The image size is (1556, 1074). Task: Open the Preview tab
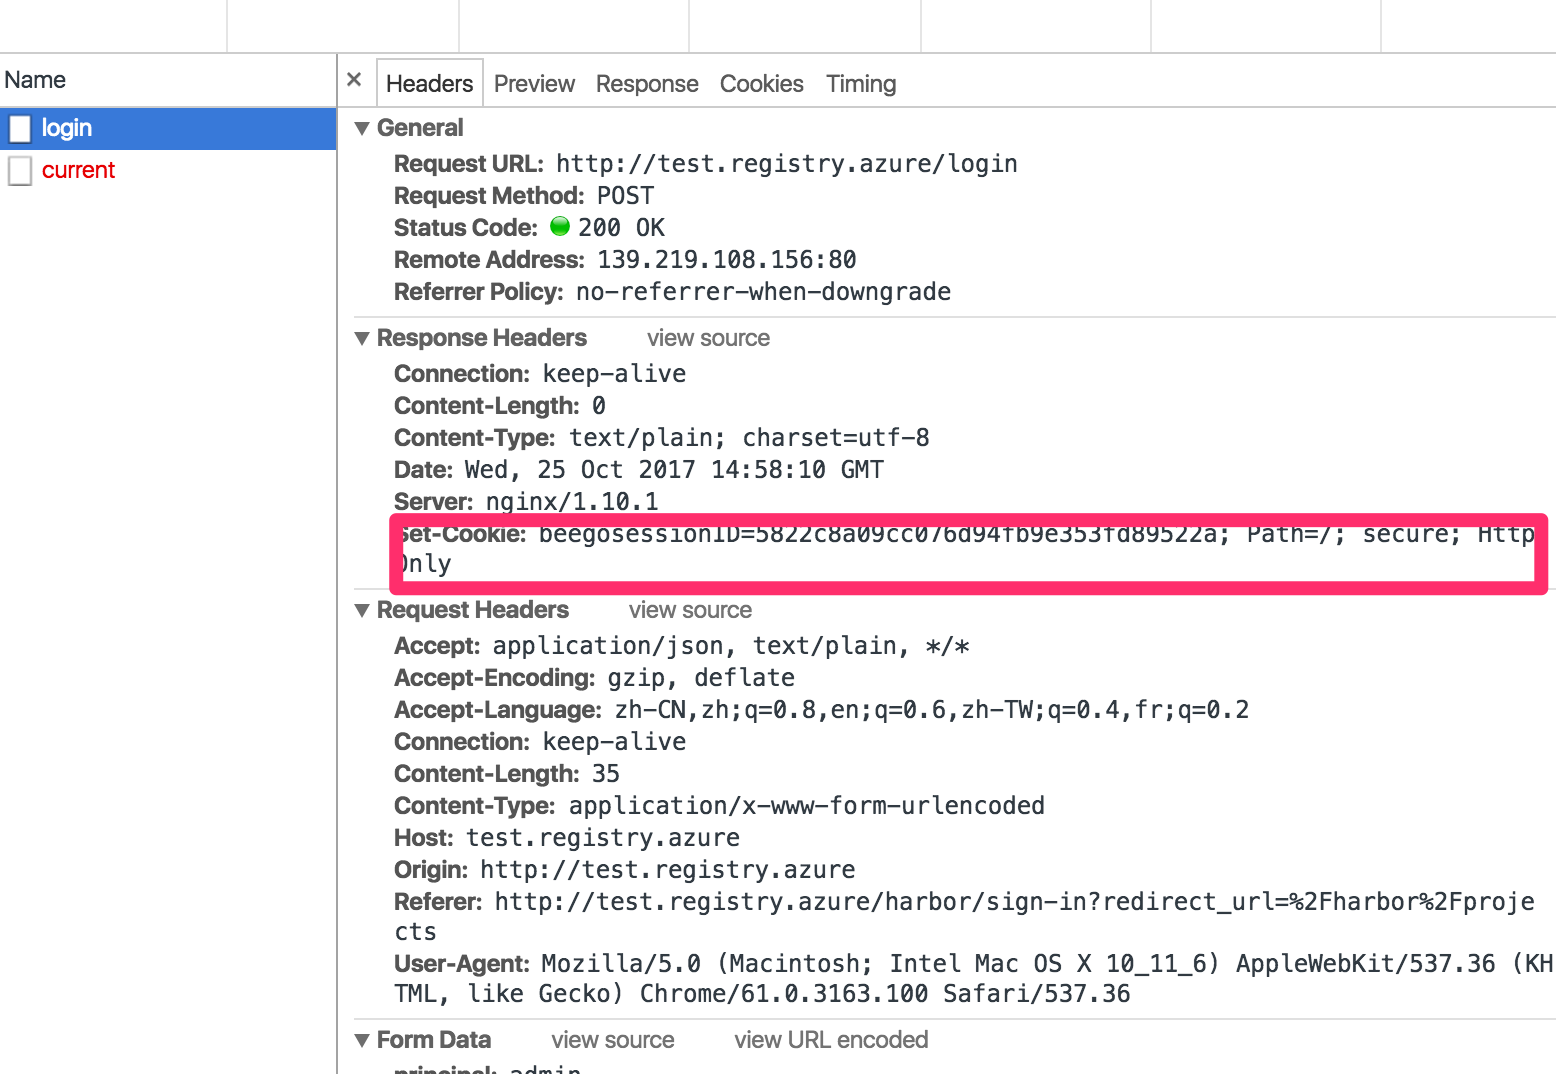[x=534, y=84]
